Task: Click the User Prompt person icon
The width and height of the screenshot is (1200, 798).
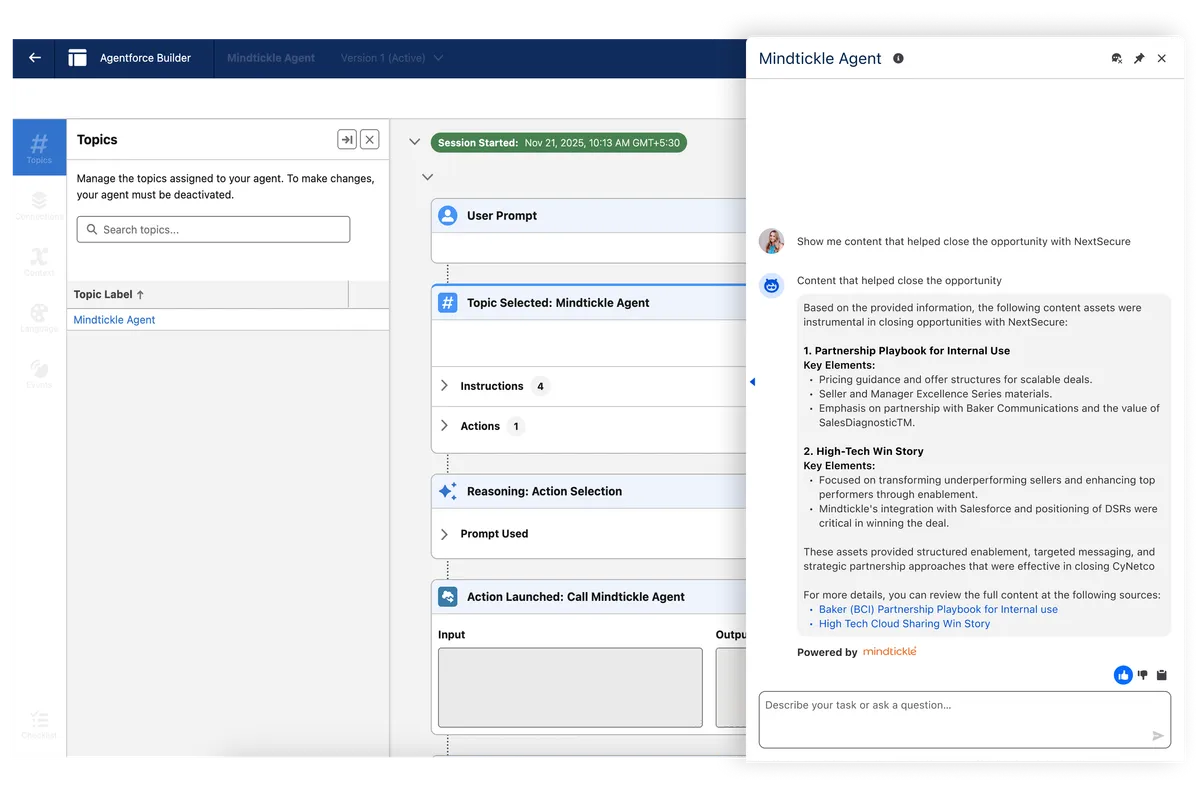Action: click(448, 215)
